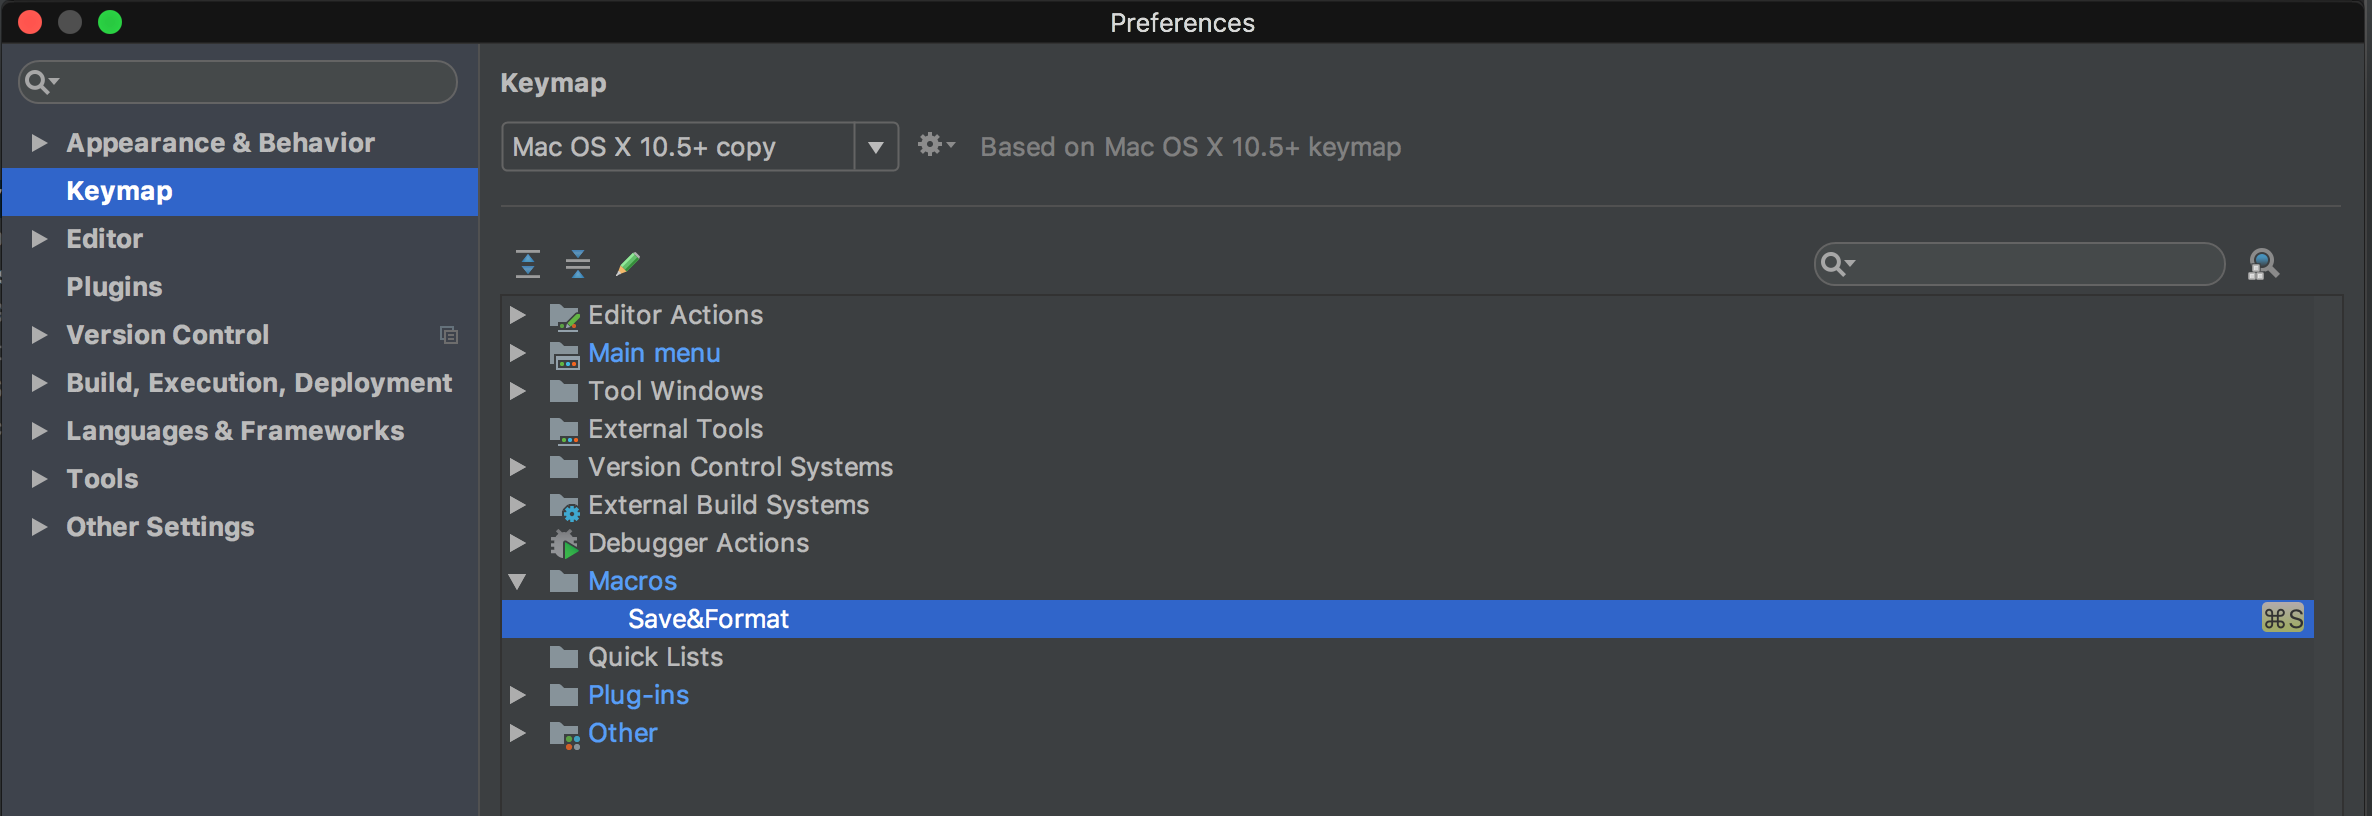
Task: Click the Expand All icon in keymap toolbar
Action: tap(528, 264)
